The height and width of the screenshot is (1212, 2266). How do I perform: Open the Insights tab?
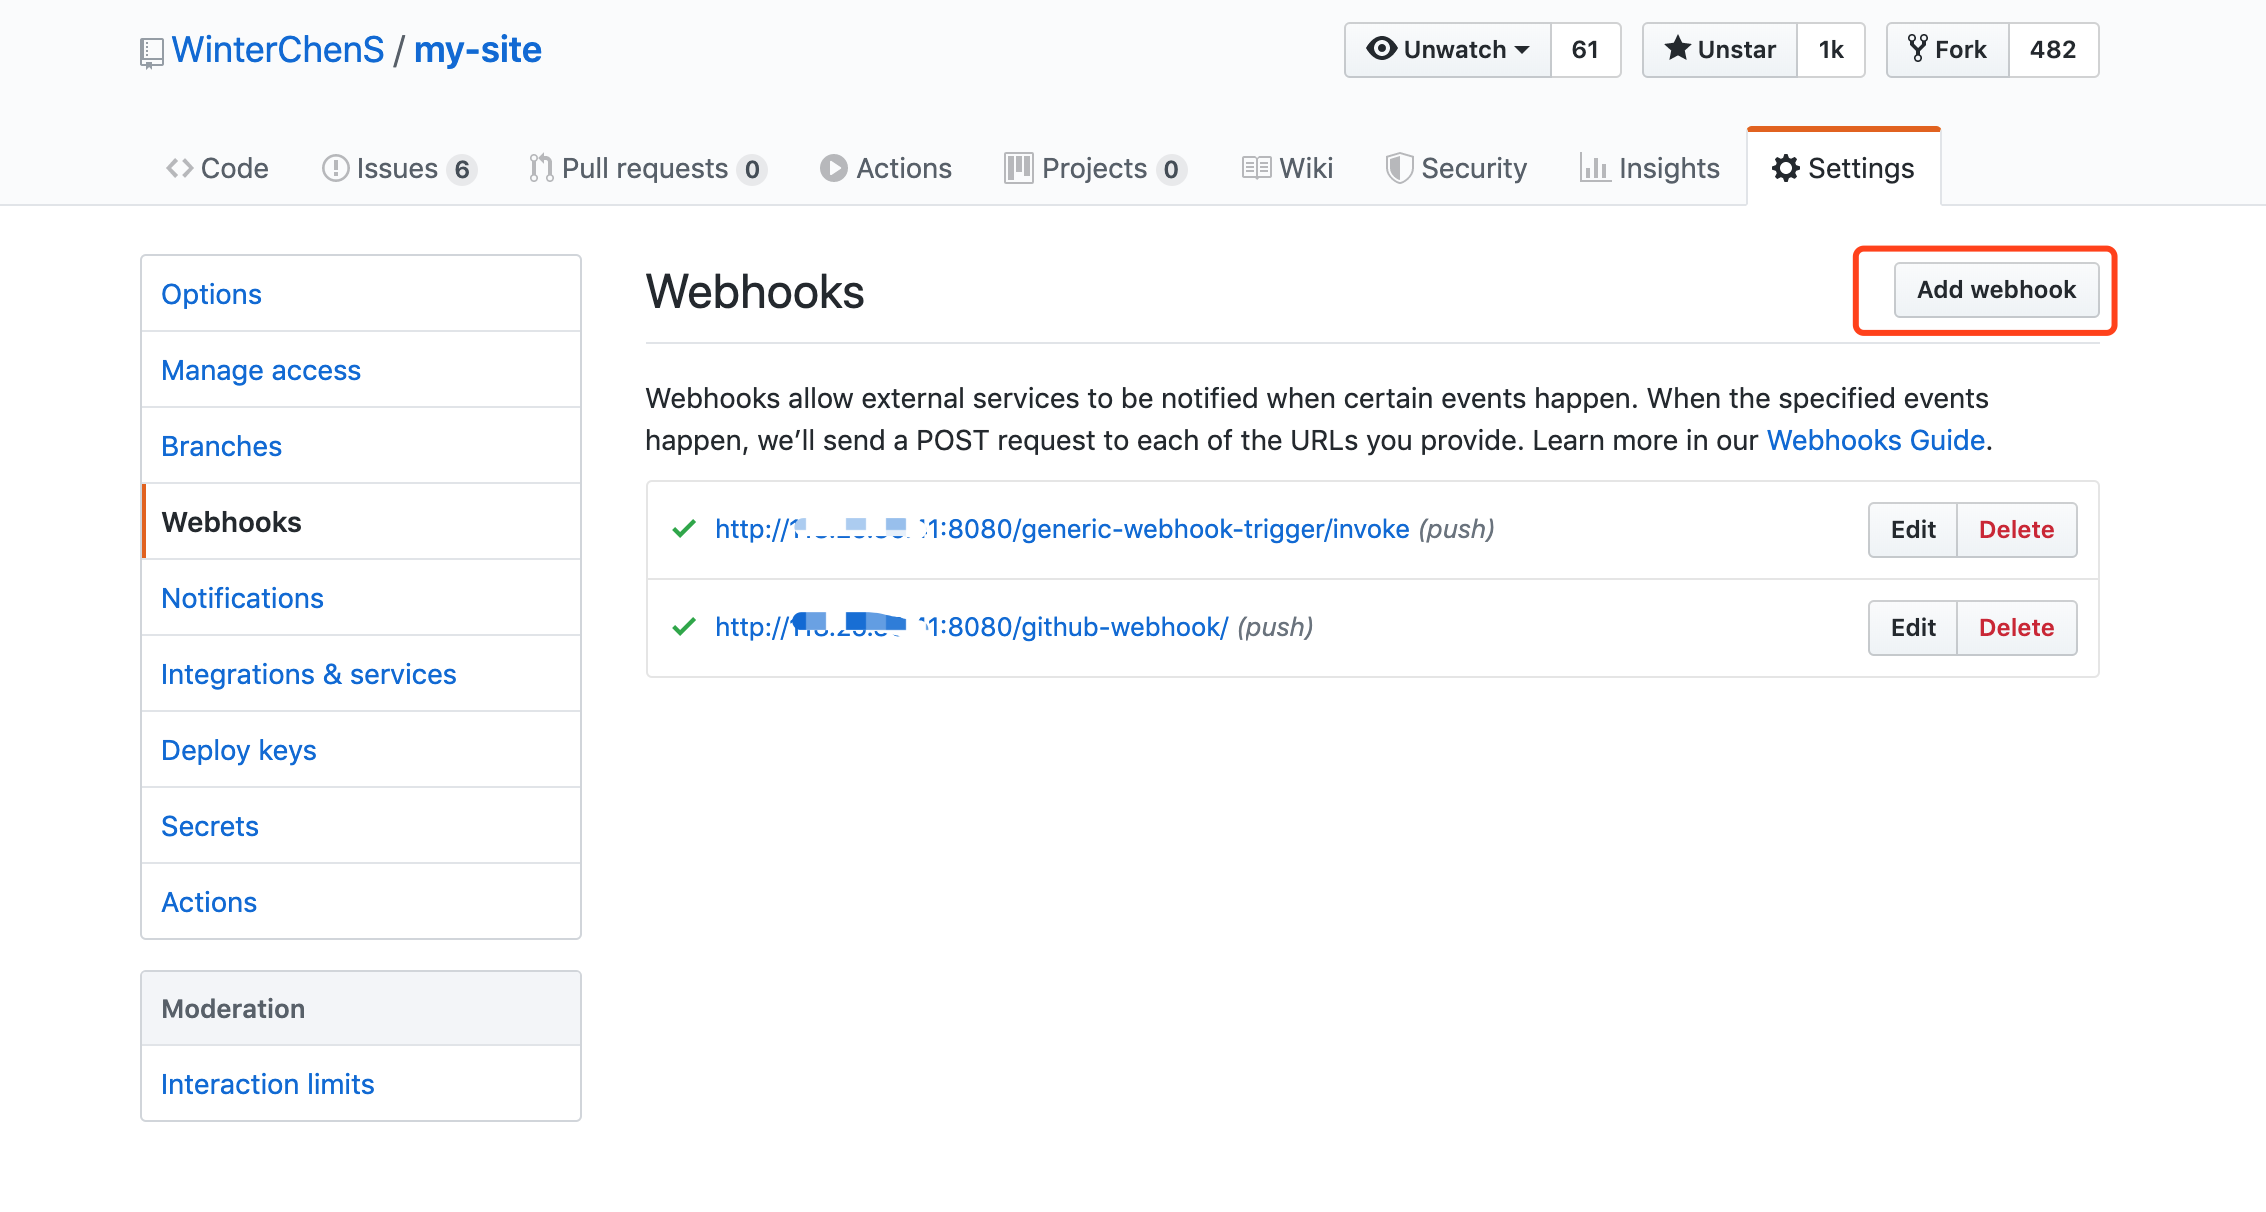coord(1650,168)
